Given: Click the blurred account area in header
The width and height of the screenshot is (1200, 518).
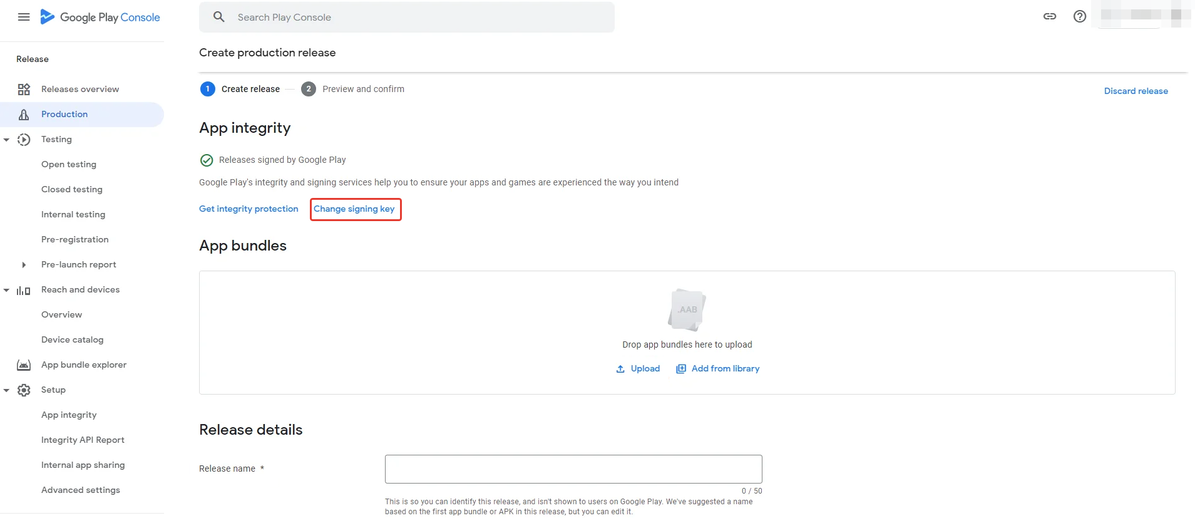Looking at the screenshot, I should [1146, 16].
